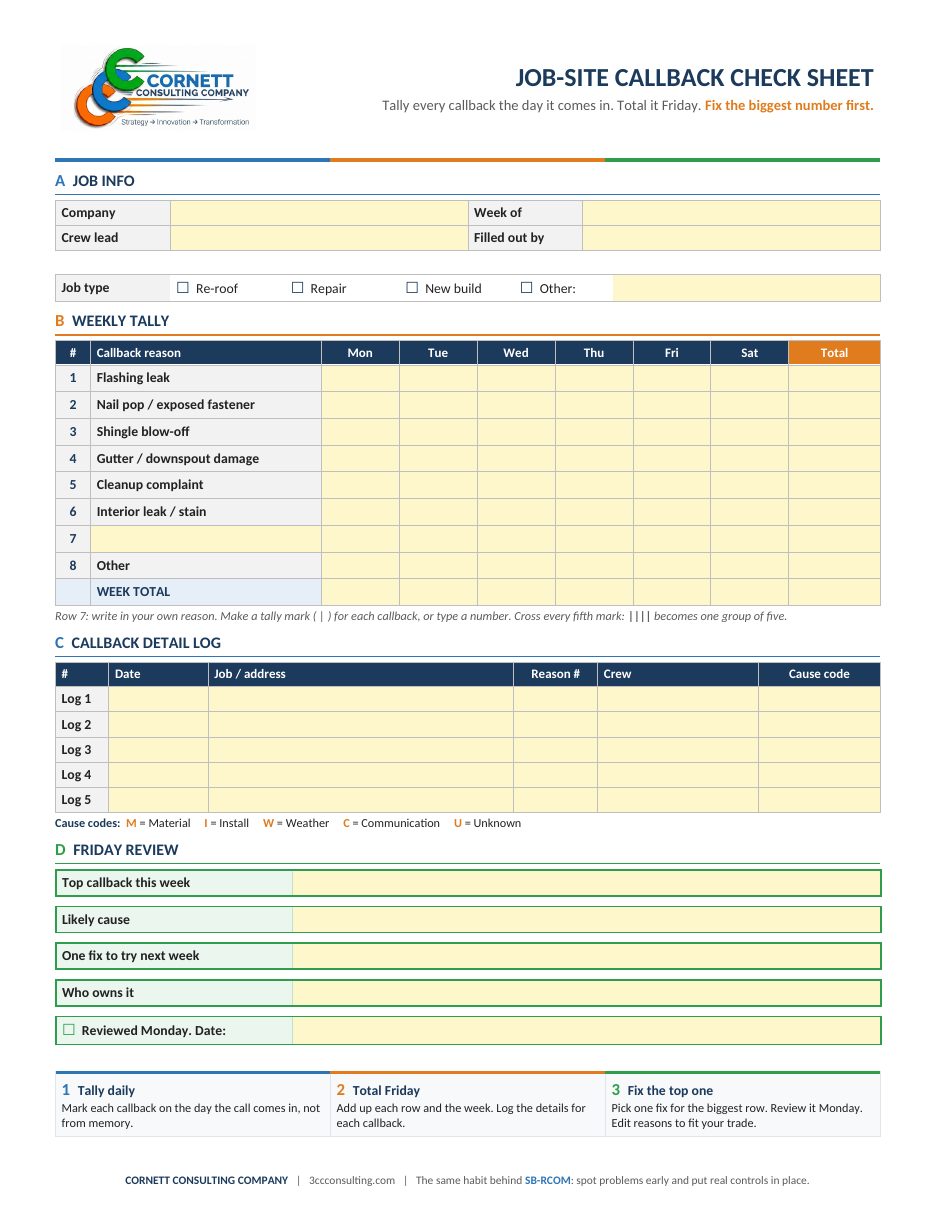Click the Log 1 Cause code field
935x1210 pixels.
click(x=820, y=699)
